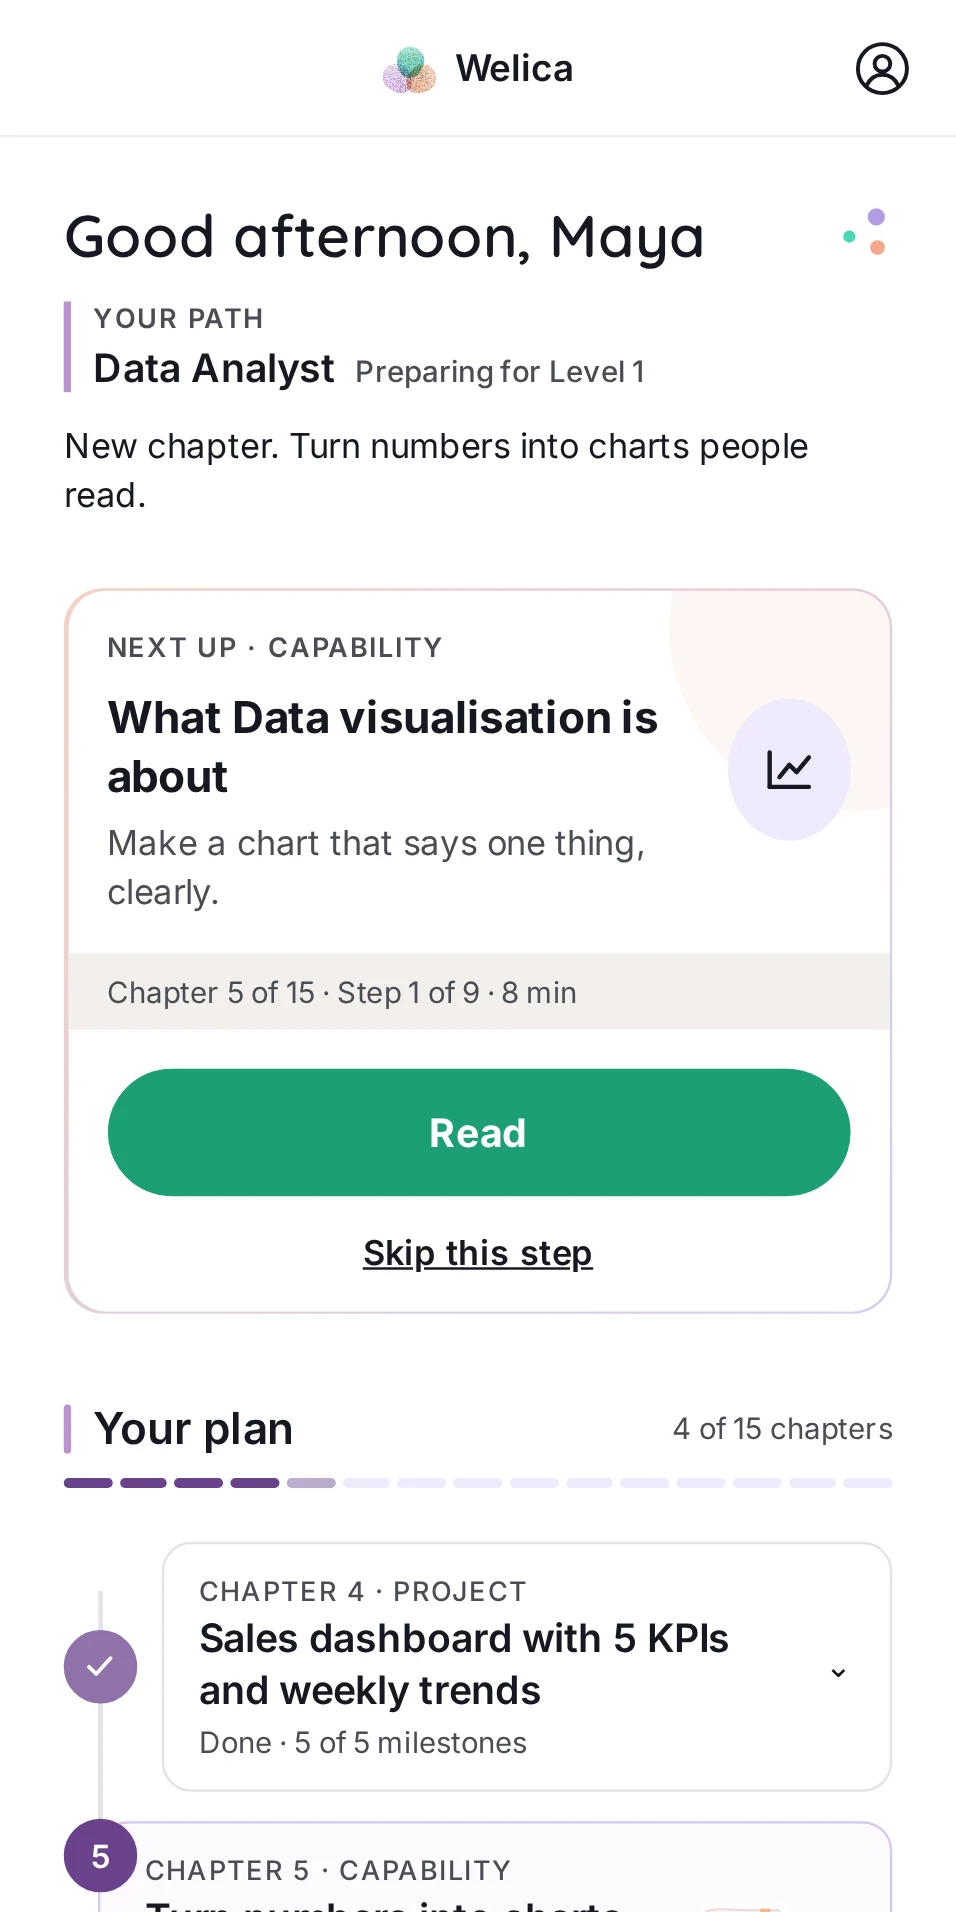This screenshot has height=1912, width=956.
Task: Click the Welica brand name
Action: (x=514, y=69)
